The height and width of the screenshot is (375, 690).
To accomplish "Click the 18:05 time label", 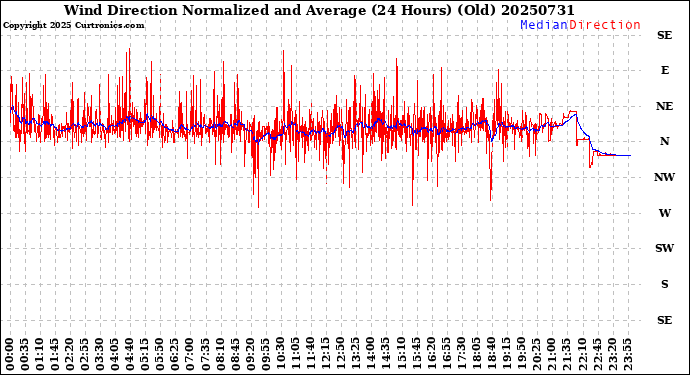I will coord(477,354).
